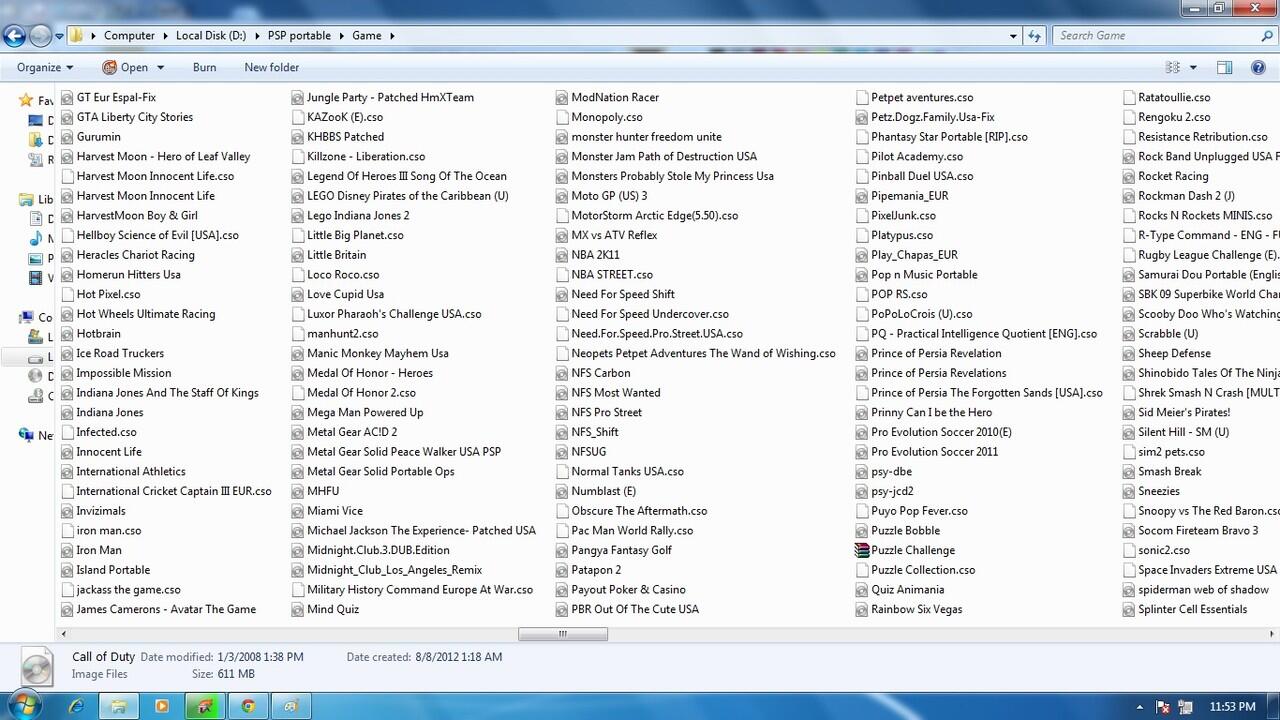Select the file Need For Speed Undercover.cso

tap(650, 314)
